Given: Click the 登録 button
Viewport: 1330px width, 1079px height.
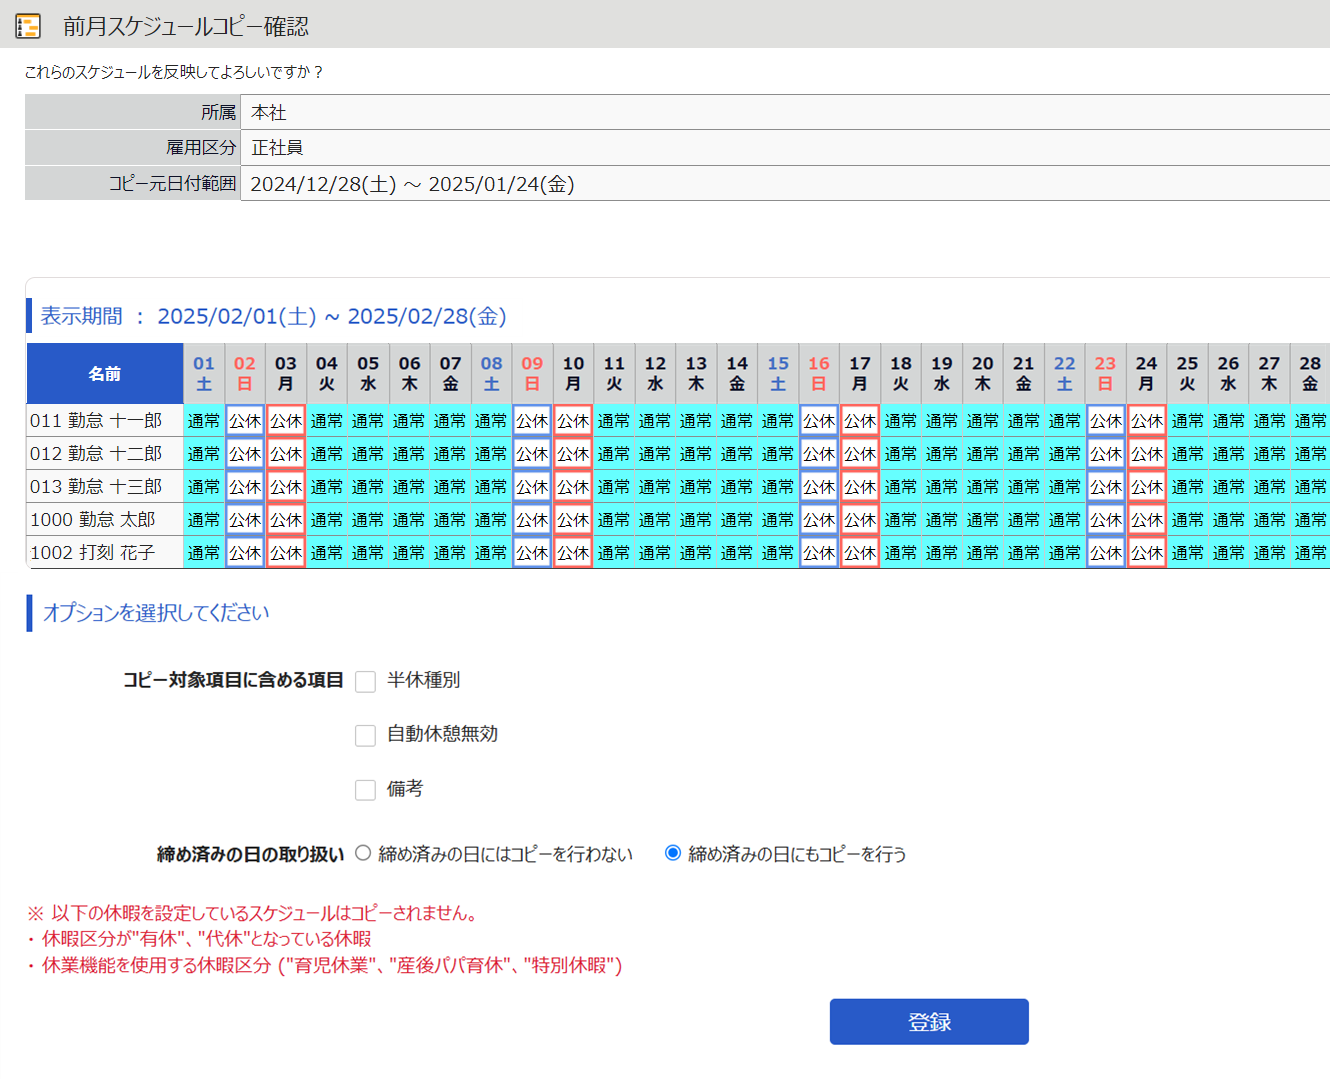Looking at the screenshot, I should point(929,1022).
